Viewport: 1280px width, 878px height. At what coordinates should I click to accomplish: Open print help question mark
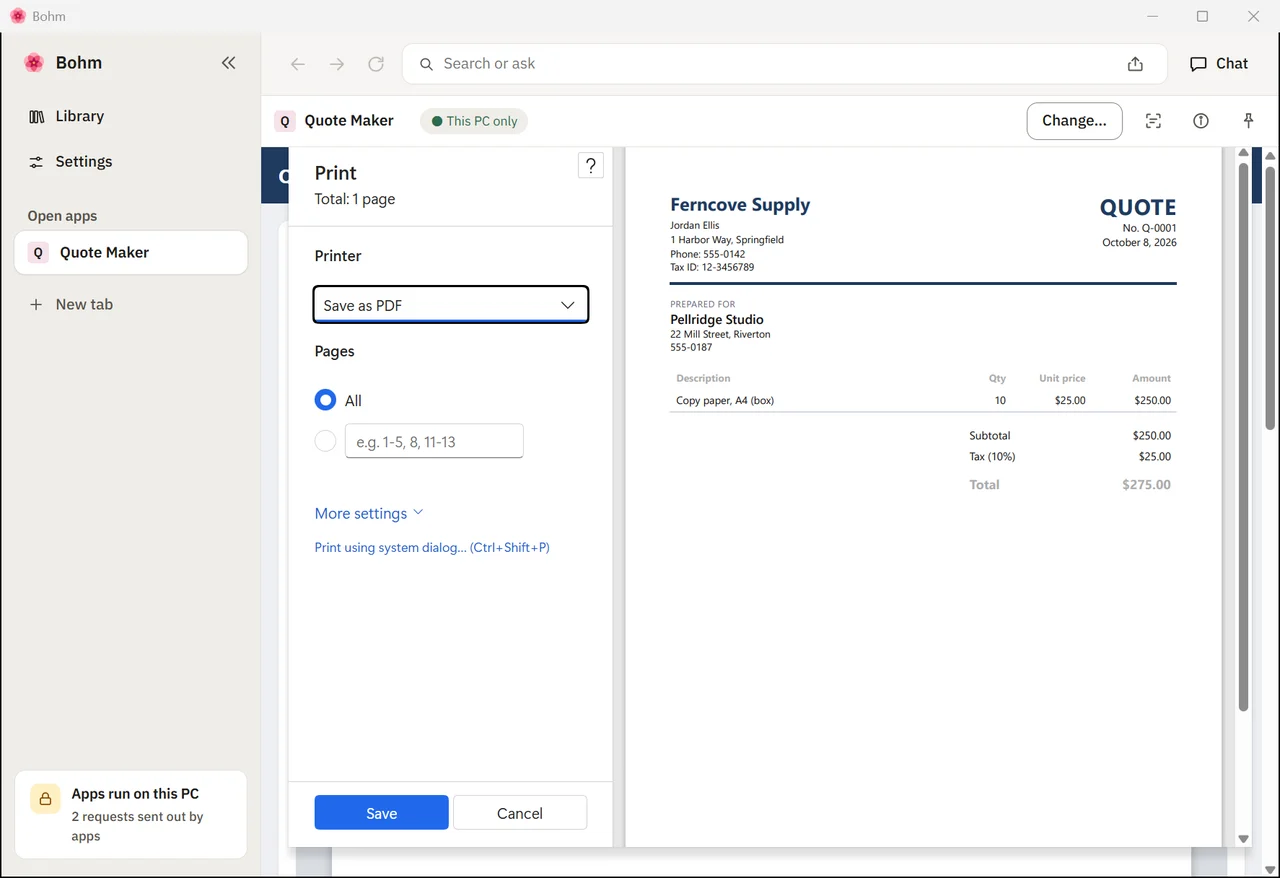click(591, 166)
